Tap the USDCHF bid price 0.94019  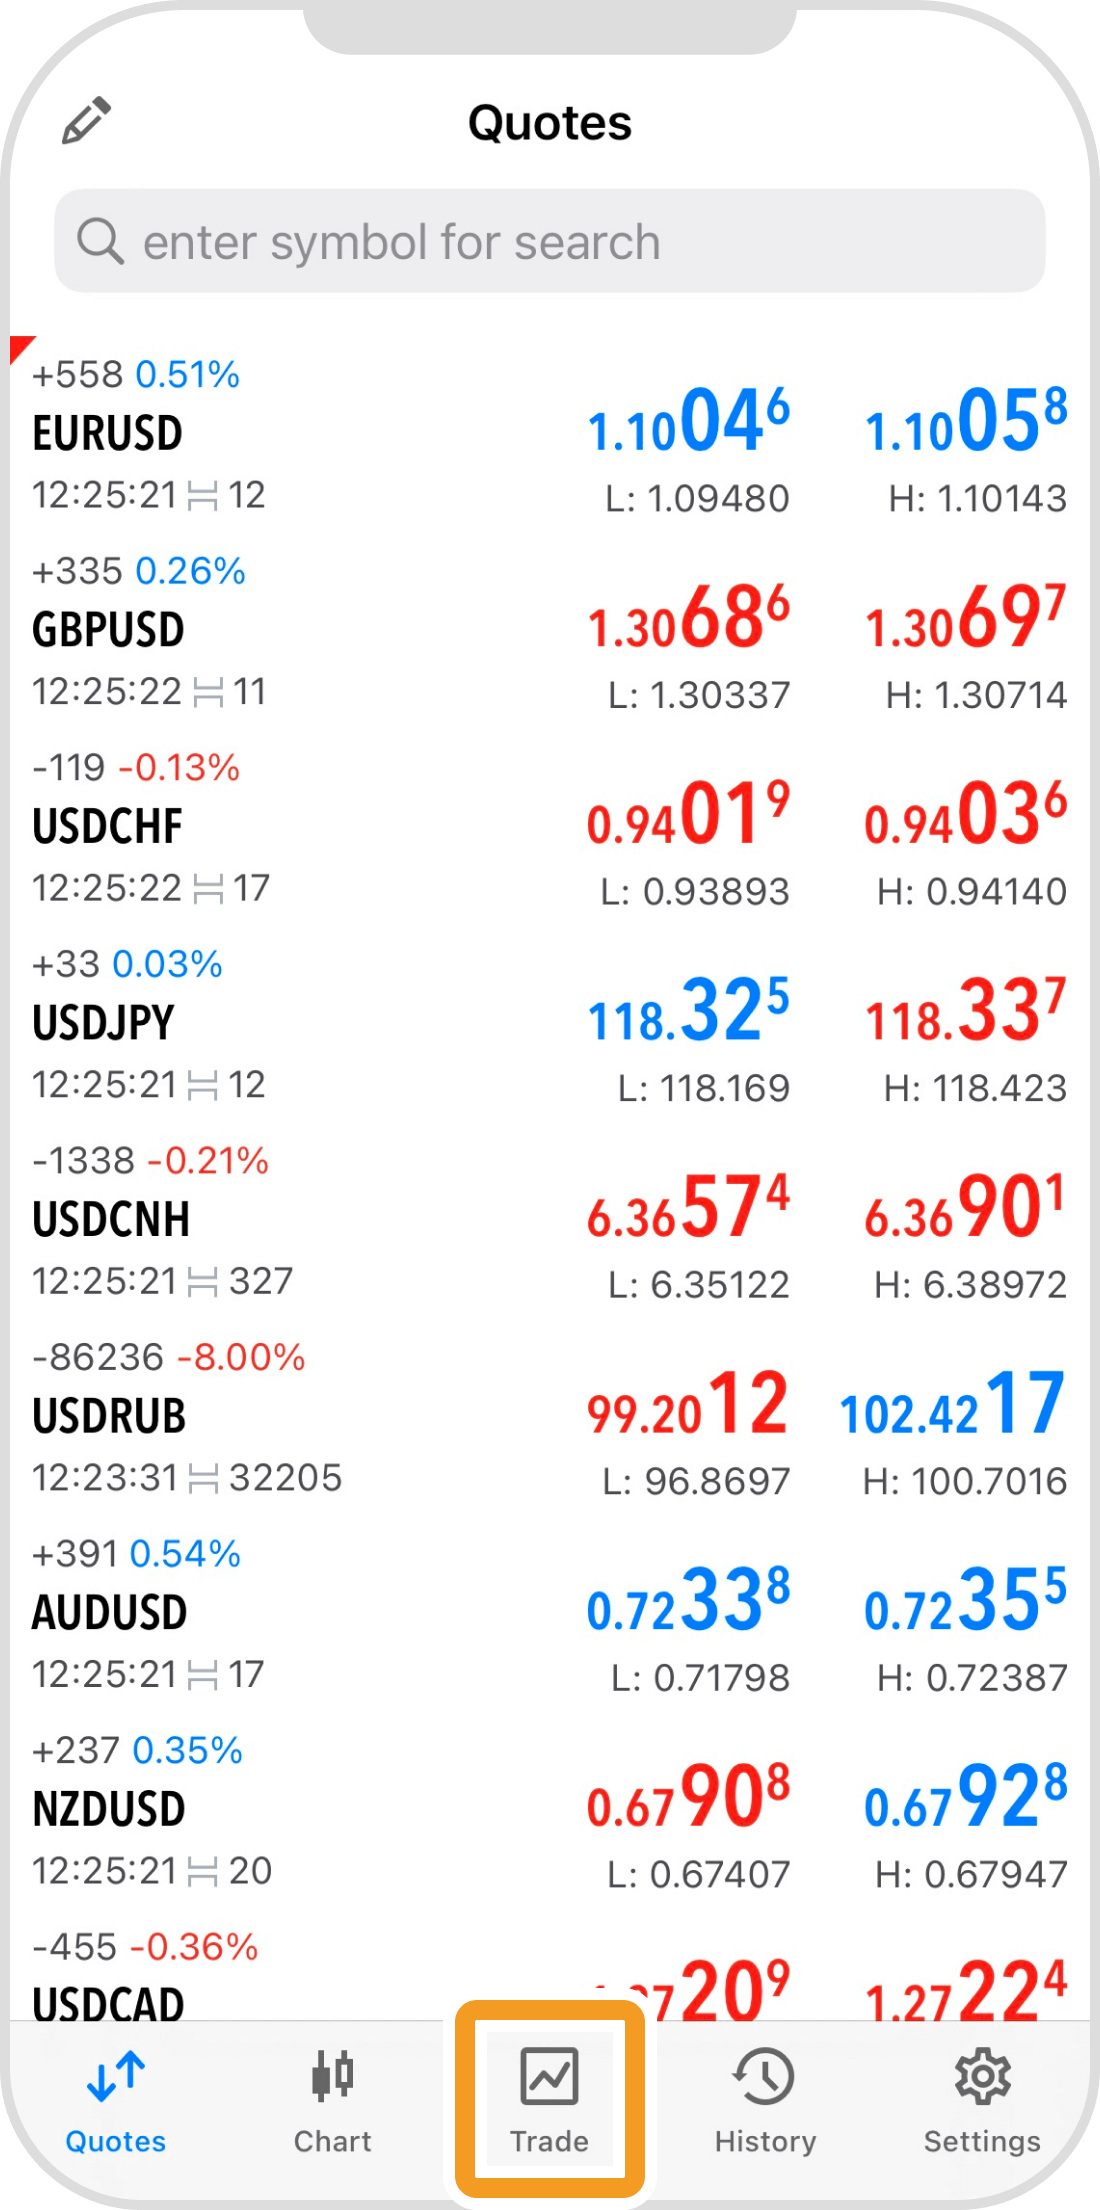tap(688, 814)
